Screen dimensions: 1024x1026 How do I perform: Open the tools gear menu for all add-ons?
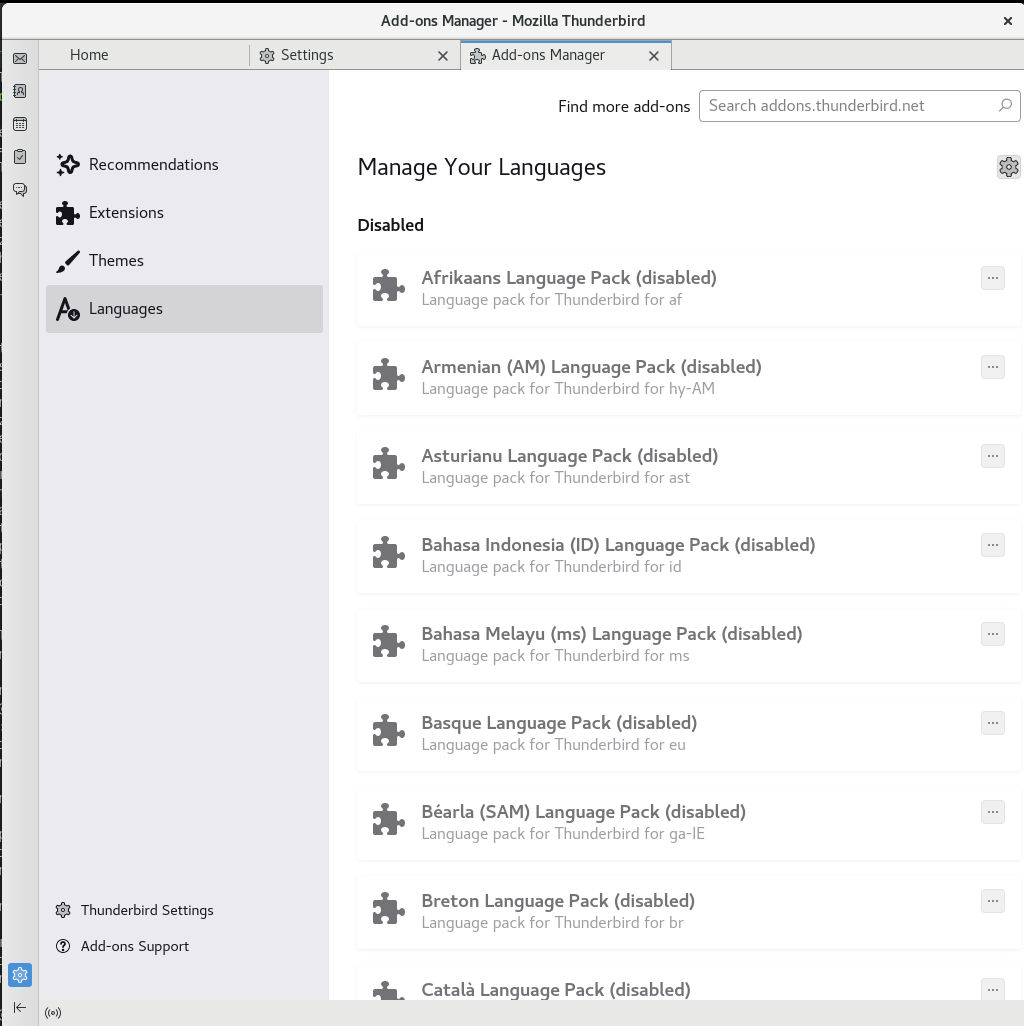1008,167
